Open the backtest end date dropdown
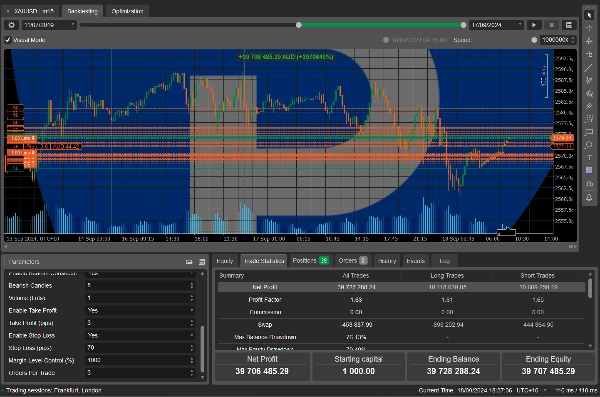600x397 pixels. point(496,25)
